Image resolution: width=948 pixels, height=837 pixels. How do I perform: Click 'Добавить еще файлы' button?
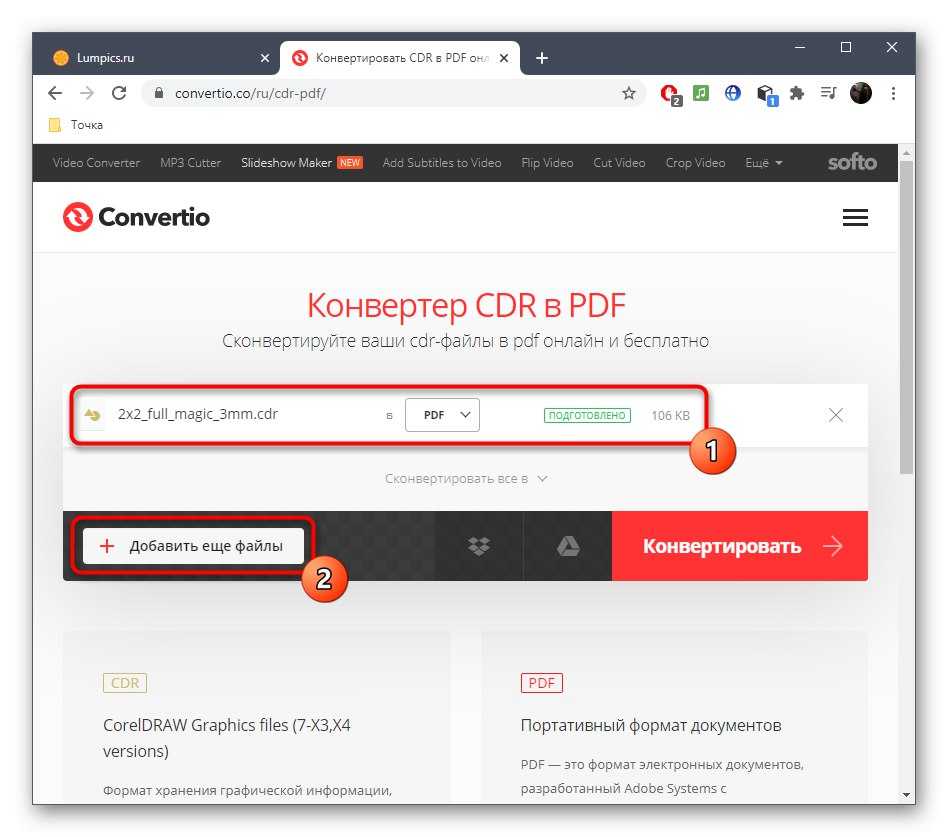pyautogui.click(x=193, y=546)
